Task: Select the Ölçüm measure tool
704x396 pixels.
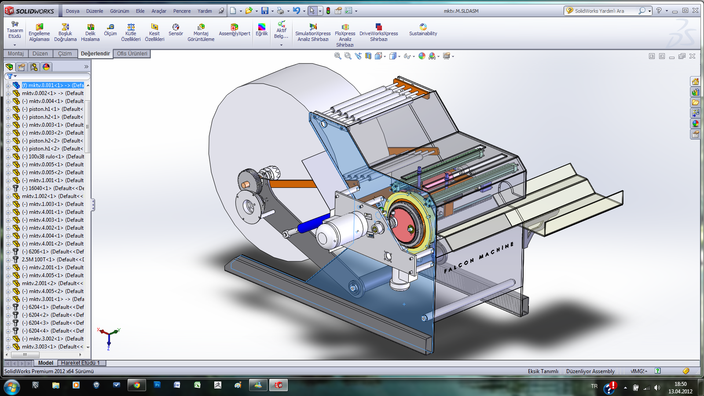Action: (110, 30)
